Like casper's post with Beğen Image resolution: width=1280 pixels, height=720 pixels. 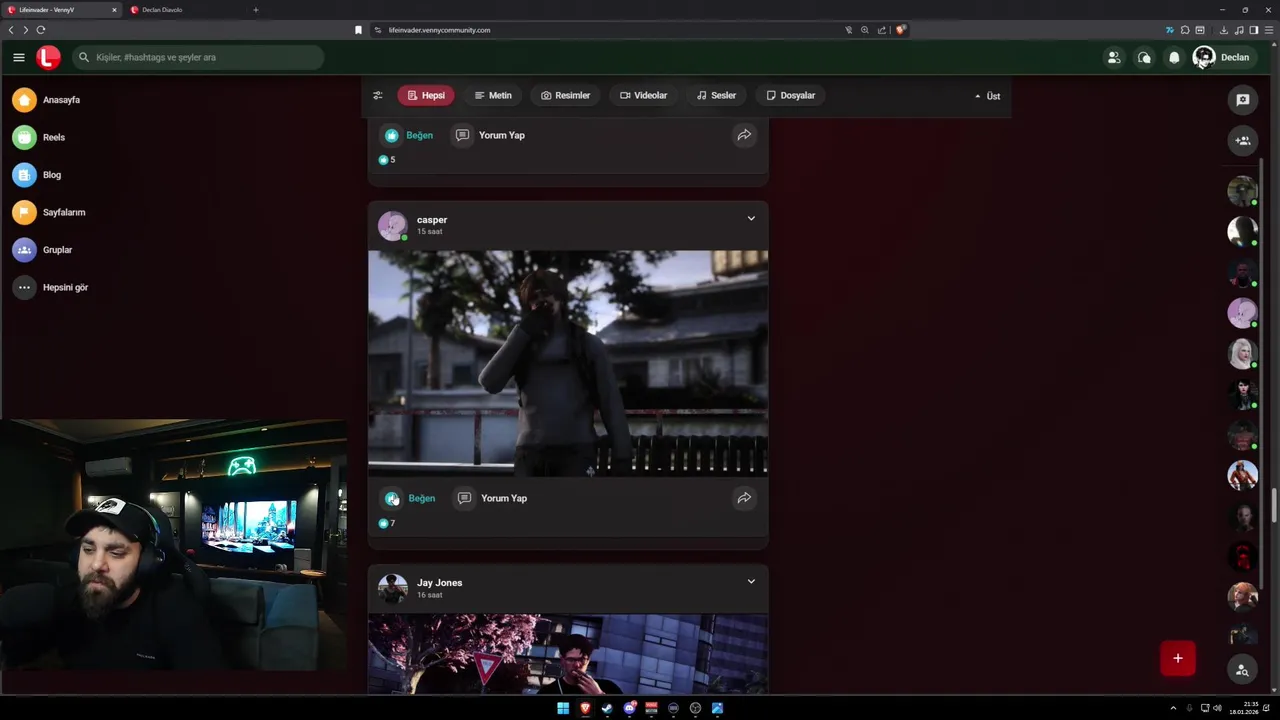(x=410, y=498)
